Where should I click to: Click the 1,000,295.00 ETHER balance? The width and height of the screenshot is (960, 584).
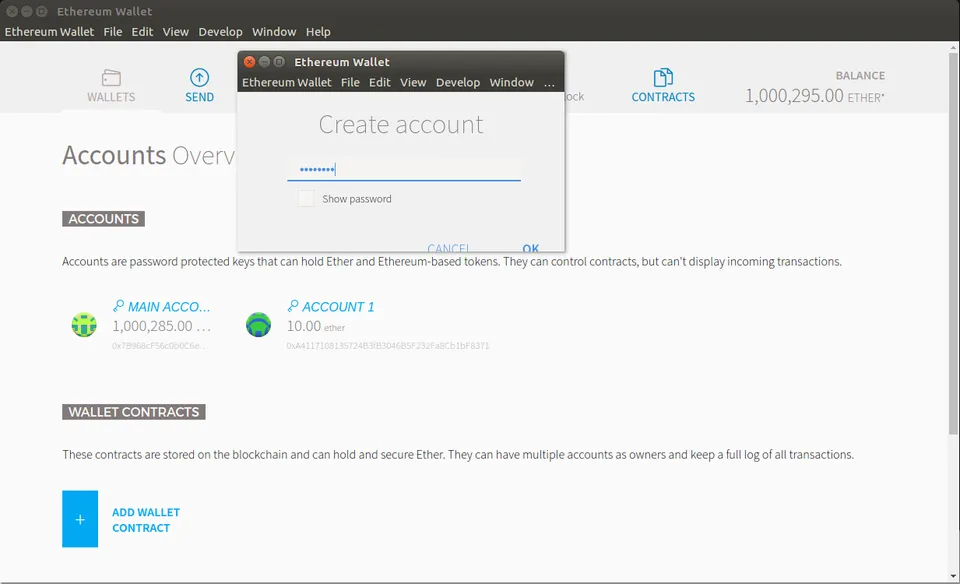(814, 95)
